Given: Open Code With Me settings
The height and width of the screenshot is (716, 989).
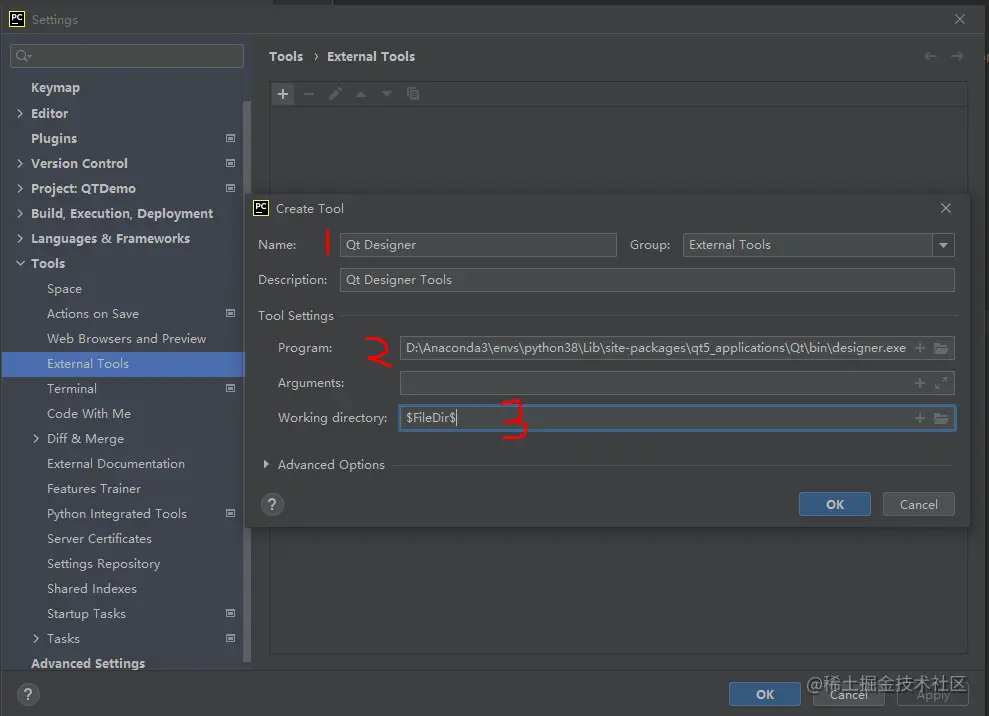Looking at the screenshot, I should click(x=89, y=414).
